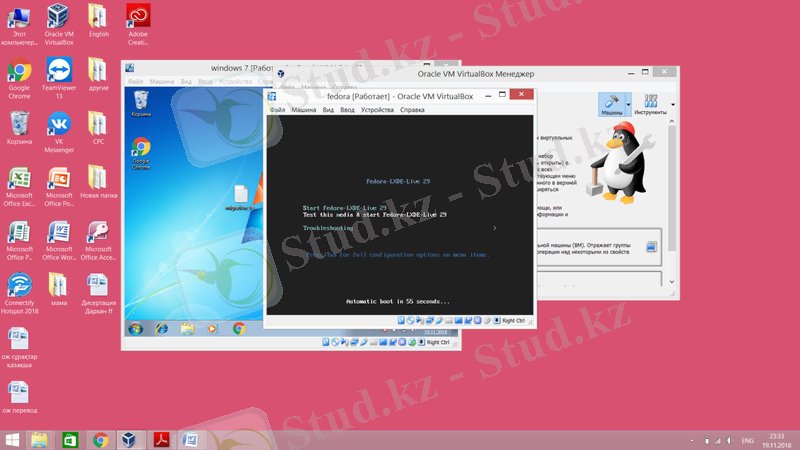This screenshot has width=800, height=450.
Task: Select Oracle VM VirtualBox desktop shortcut
Action: tap(59, 24)
